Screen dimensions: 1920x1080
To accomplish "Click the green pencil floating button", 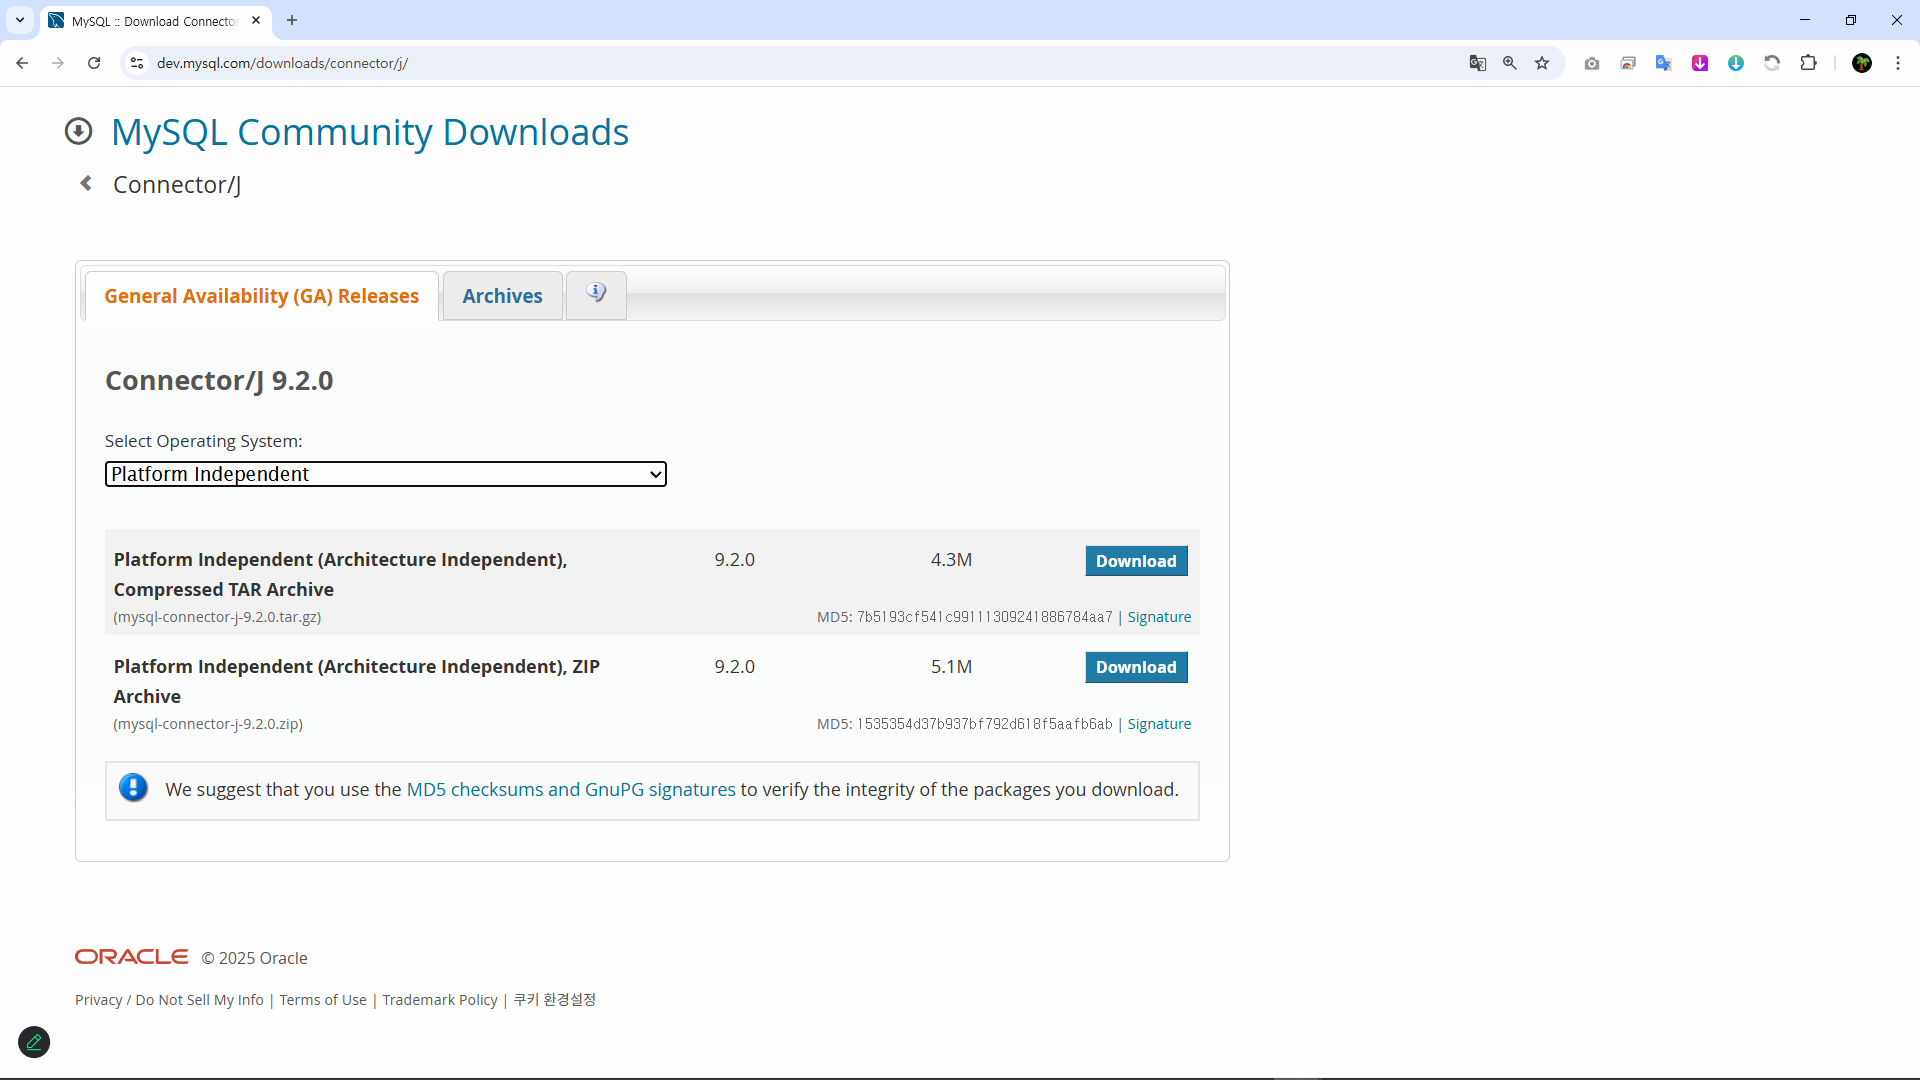I will click(34, 1042).
